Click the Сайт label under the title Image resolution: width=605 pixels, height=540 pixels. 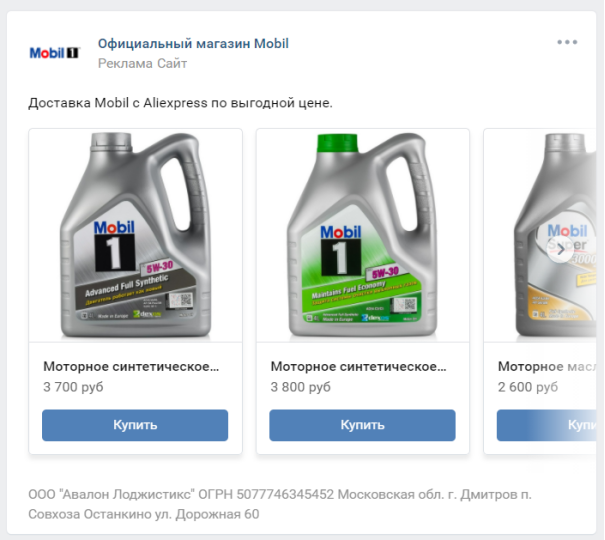(172, 63)
